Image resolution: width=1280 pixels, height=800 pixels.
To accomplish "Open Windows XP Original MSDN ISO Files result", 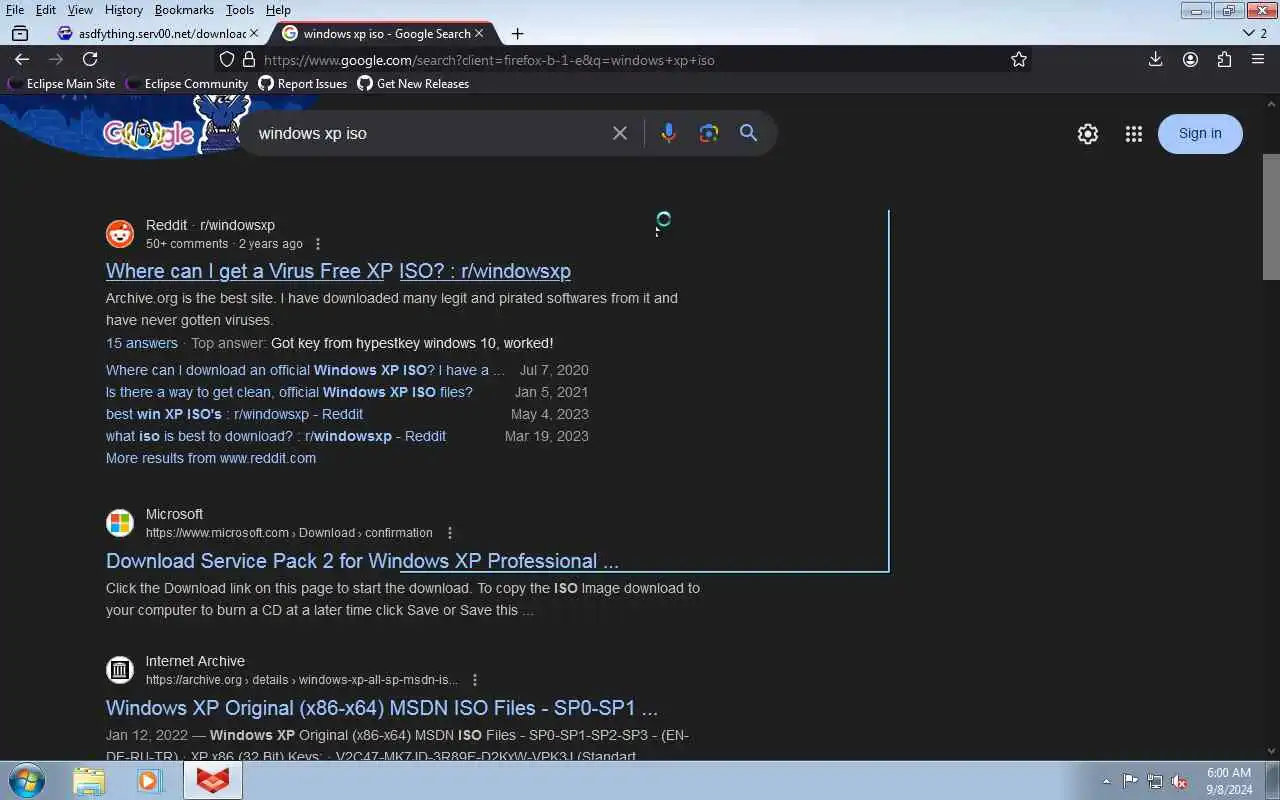I will (x=382, y=708).
